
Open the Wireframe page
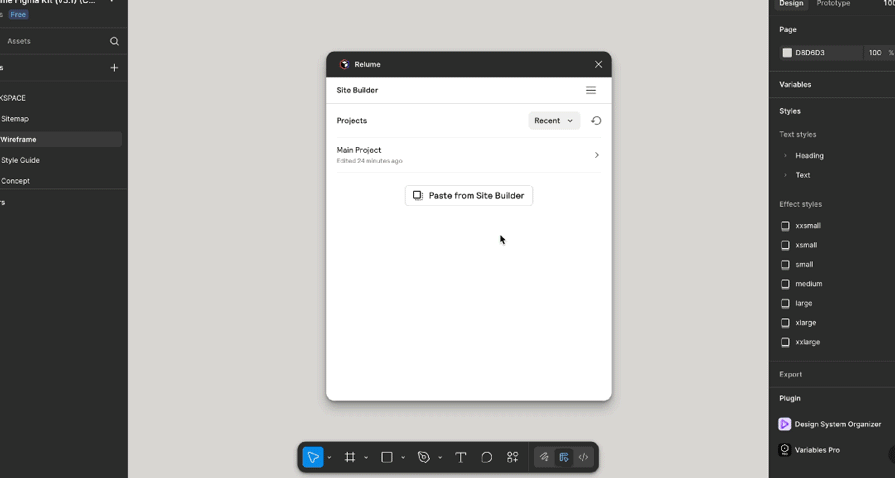(61, 139)
